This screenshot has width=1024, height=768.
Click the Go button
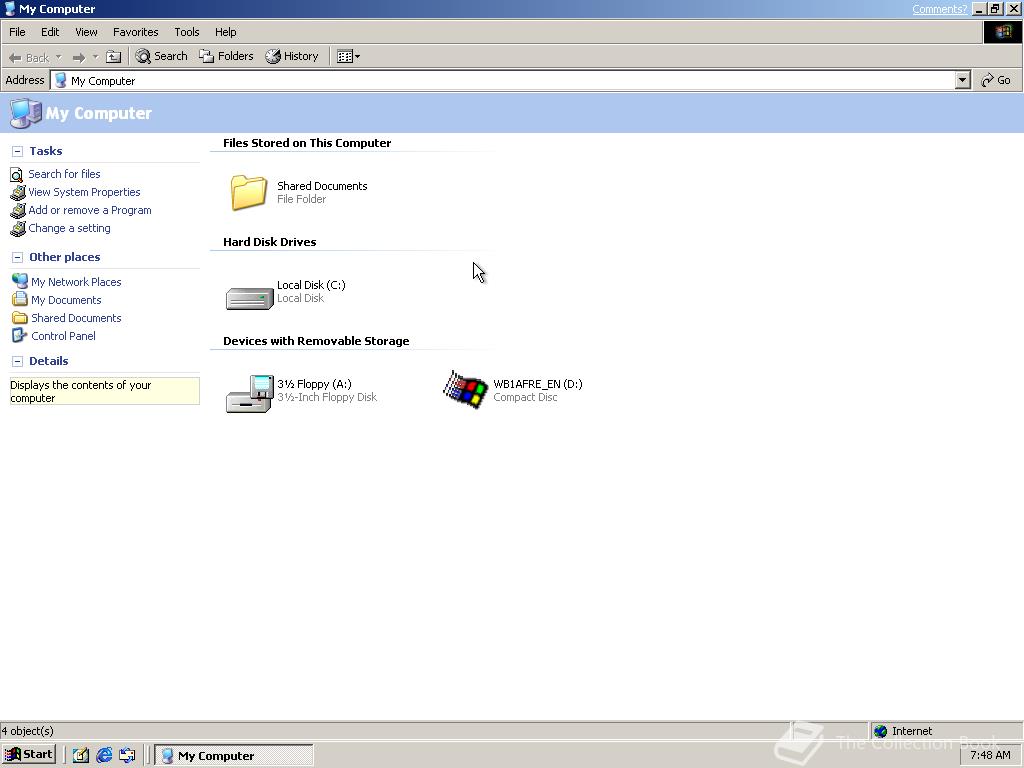click(x=996, y=80)
